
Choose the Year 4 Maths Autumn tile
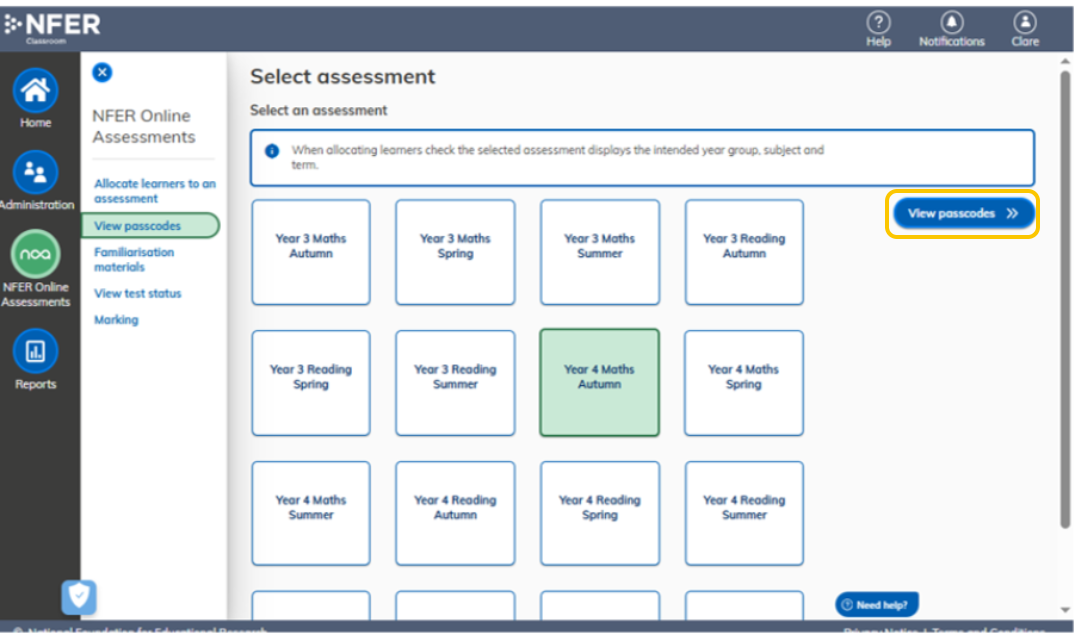(599, 383)
